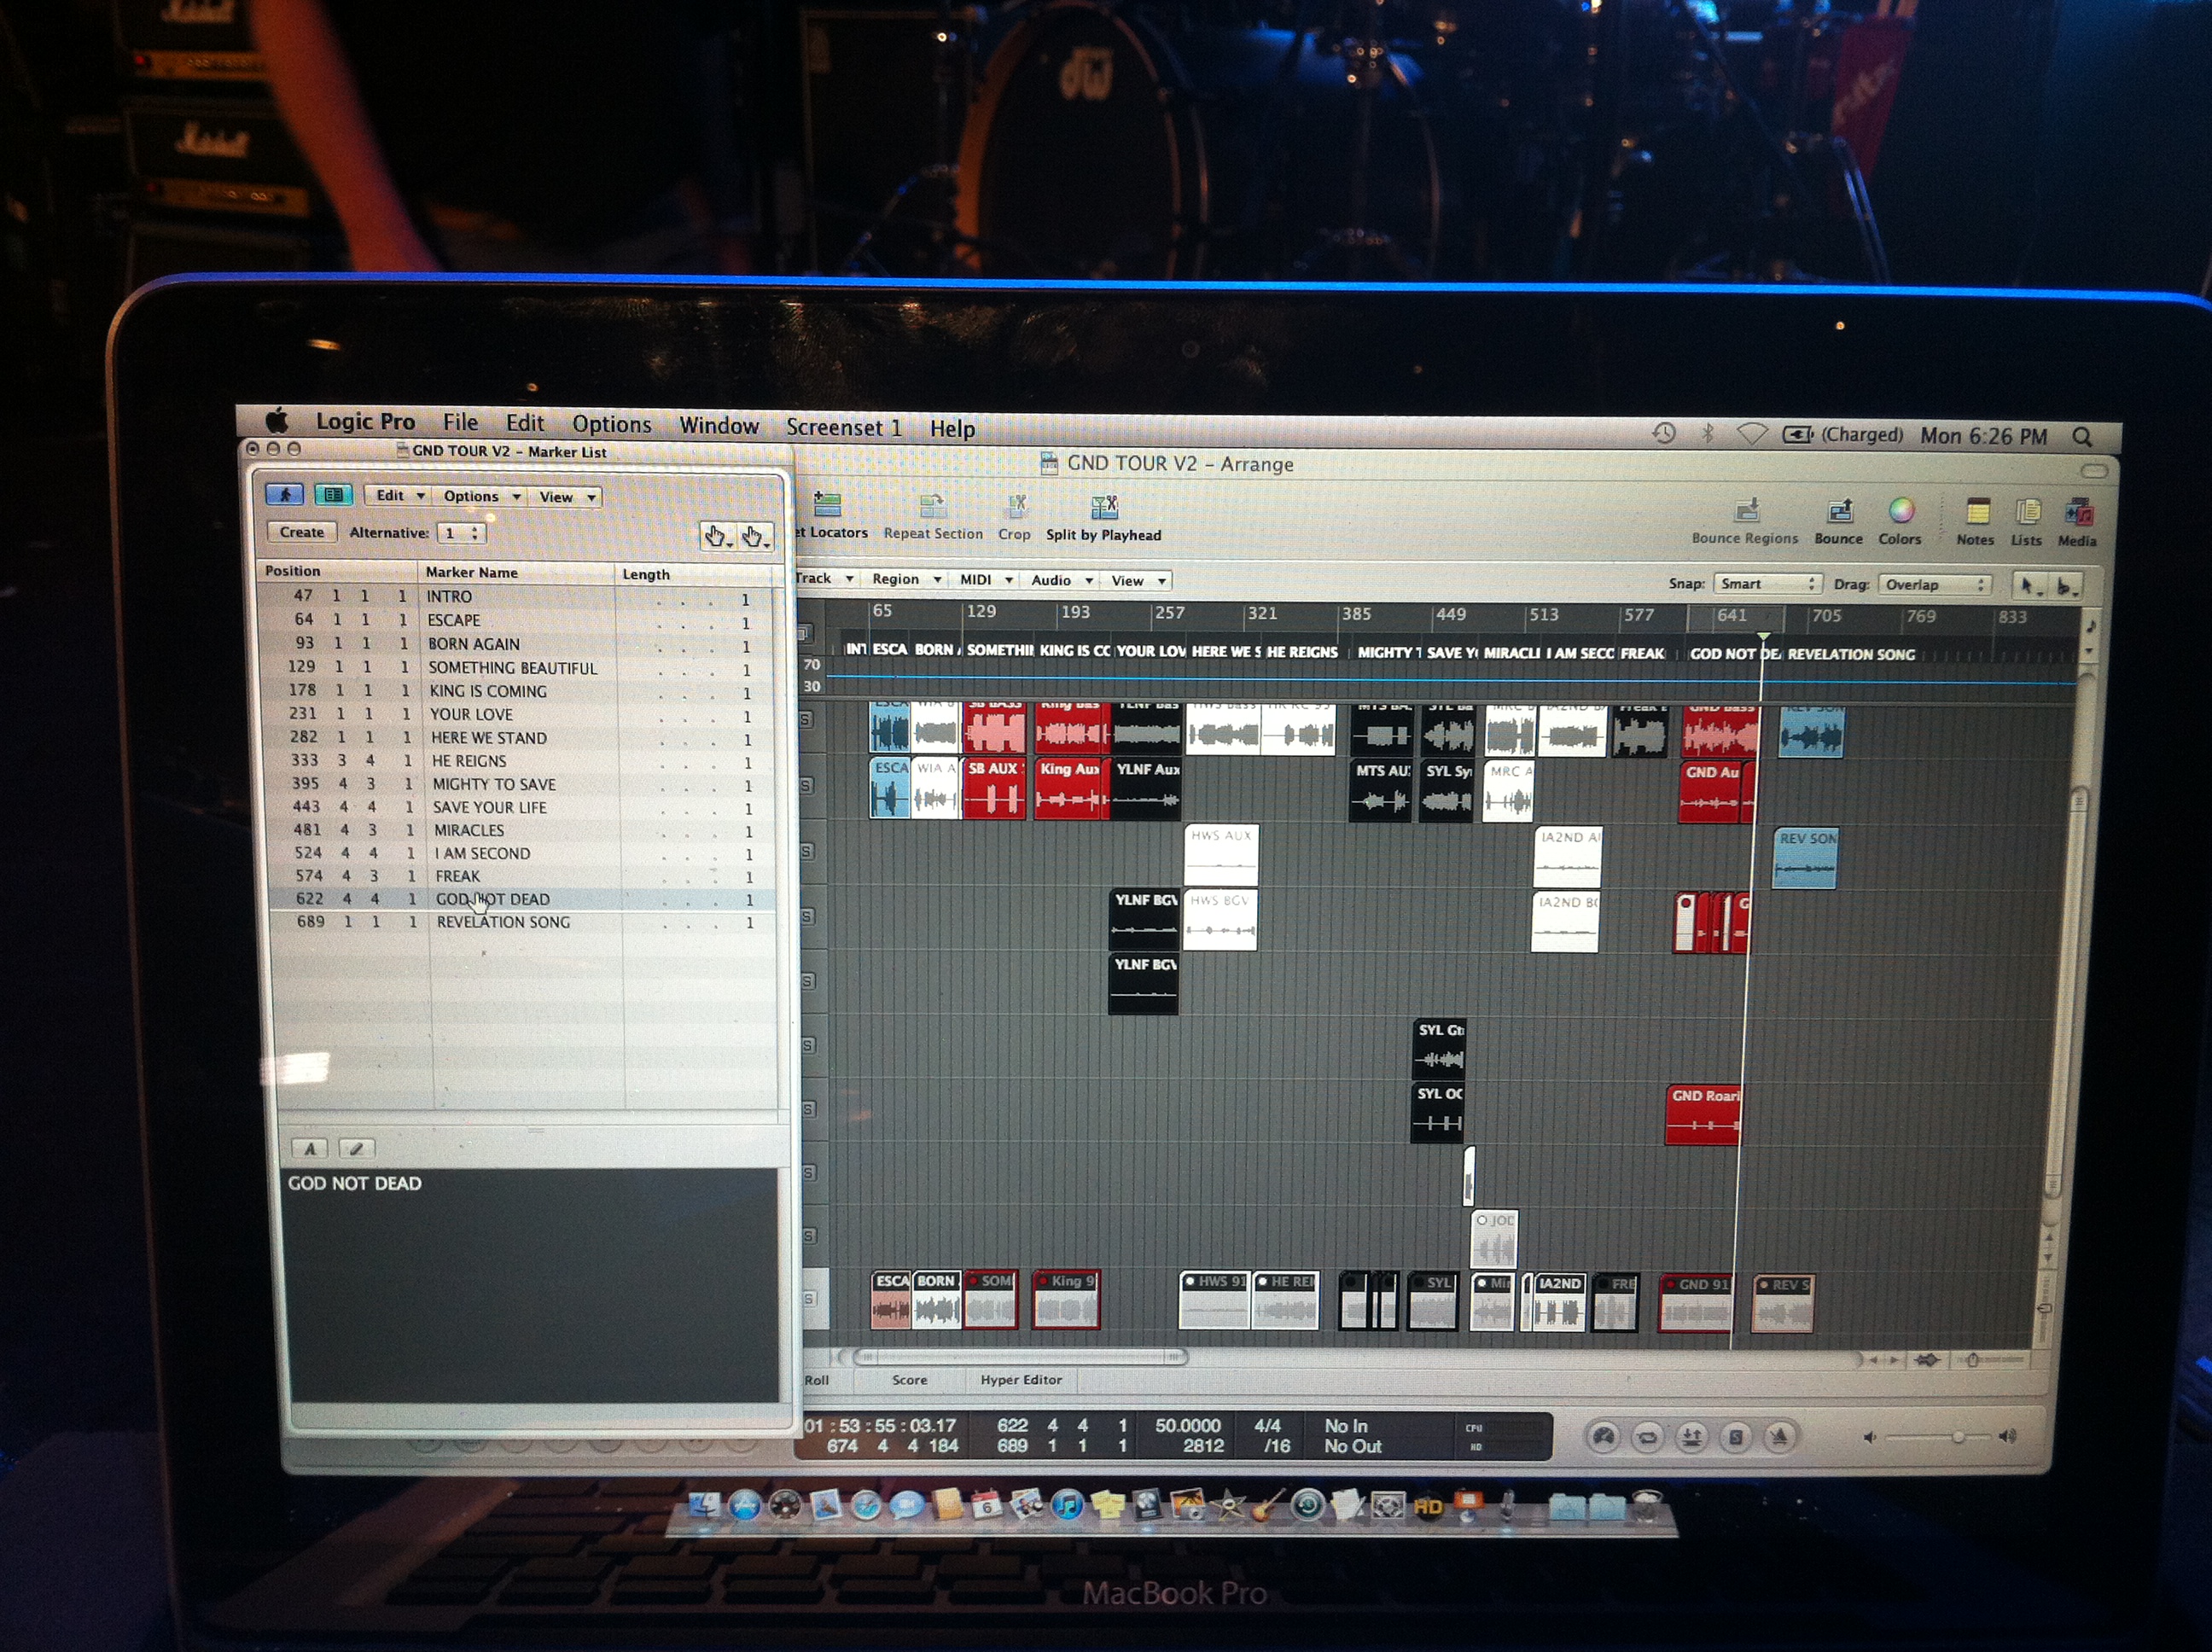This screenshot has width=2212, height=1652.
Task: Open the Options menu in the menu bar
Action: pos(611,424)
